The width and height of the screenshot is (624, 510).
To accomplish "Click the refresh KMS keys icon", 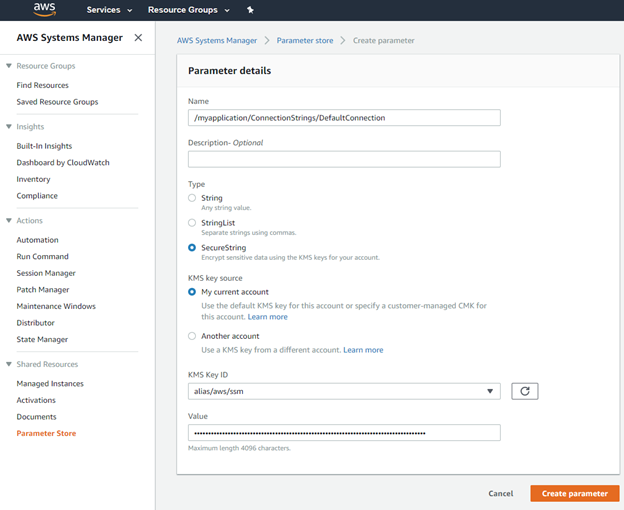I will [x=525, y=391].
